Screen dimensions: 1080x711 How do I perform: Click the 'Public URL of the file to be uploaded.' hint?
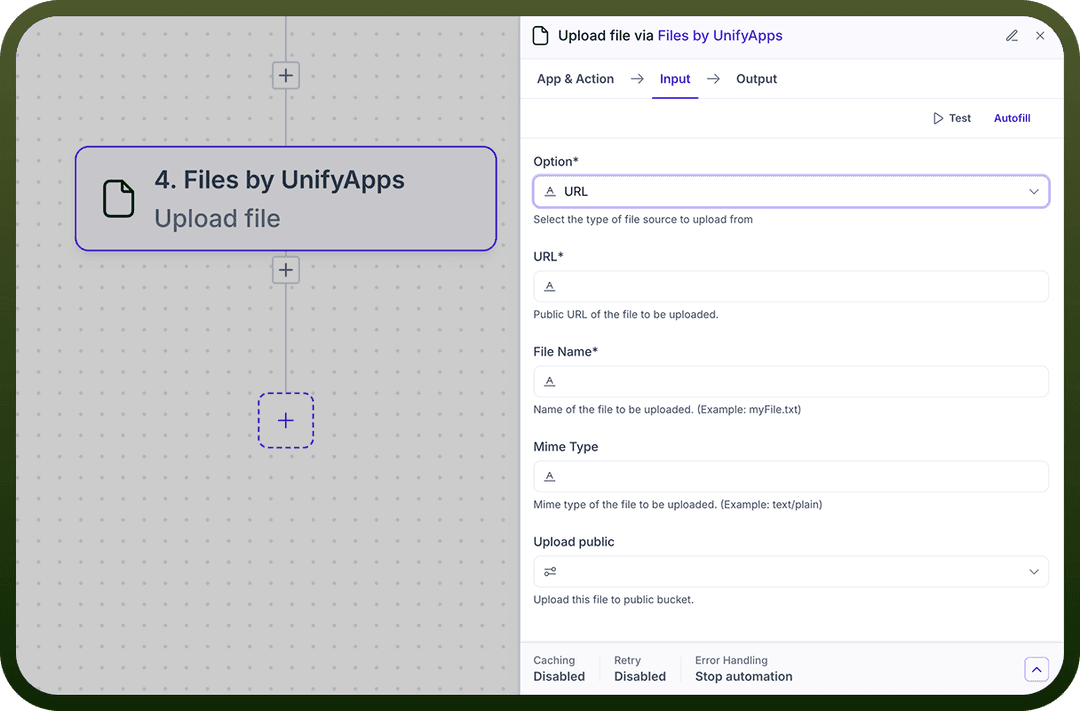[626, 315]
